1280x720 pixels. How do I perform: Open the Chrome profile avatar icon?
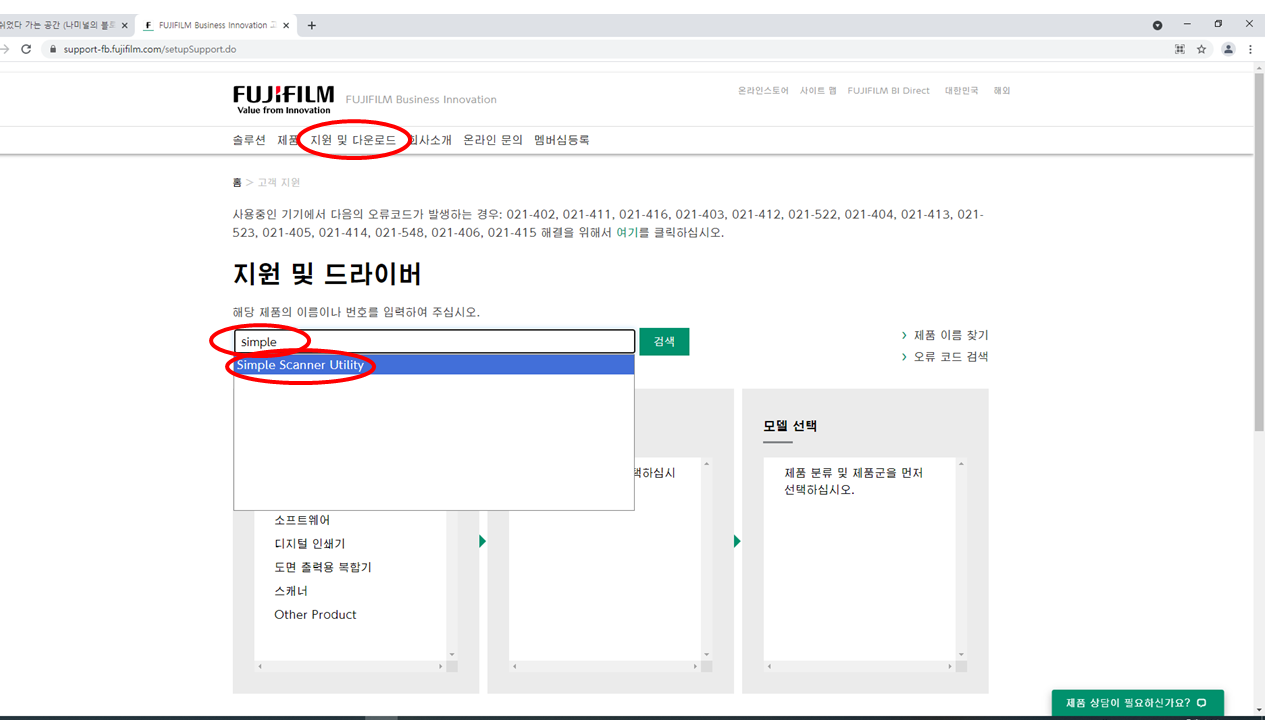[x=1229, y=49]
